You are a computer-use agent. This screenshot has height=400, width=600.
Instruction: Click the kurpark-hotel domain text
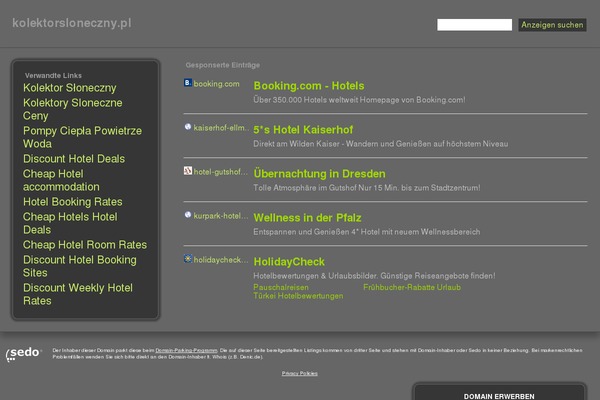(x=221, y=216)
